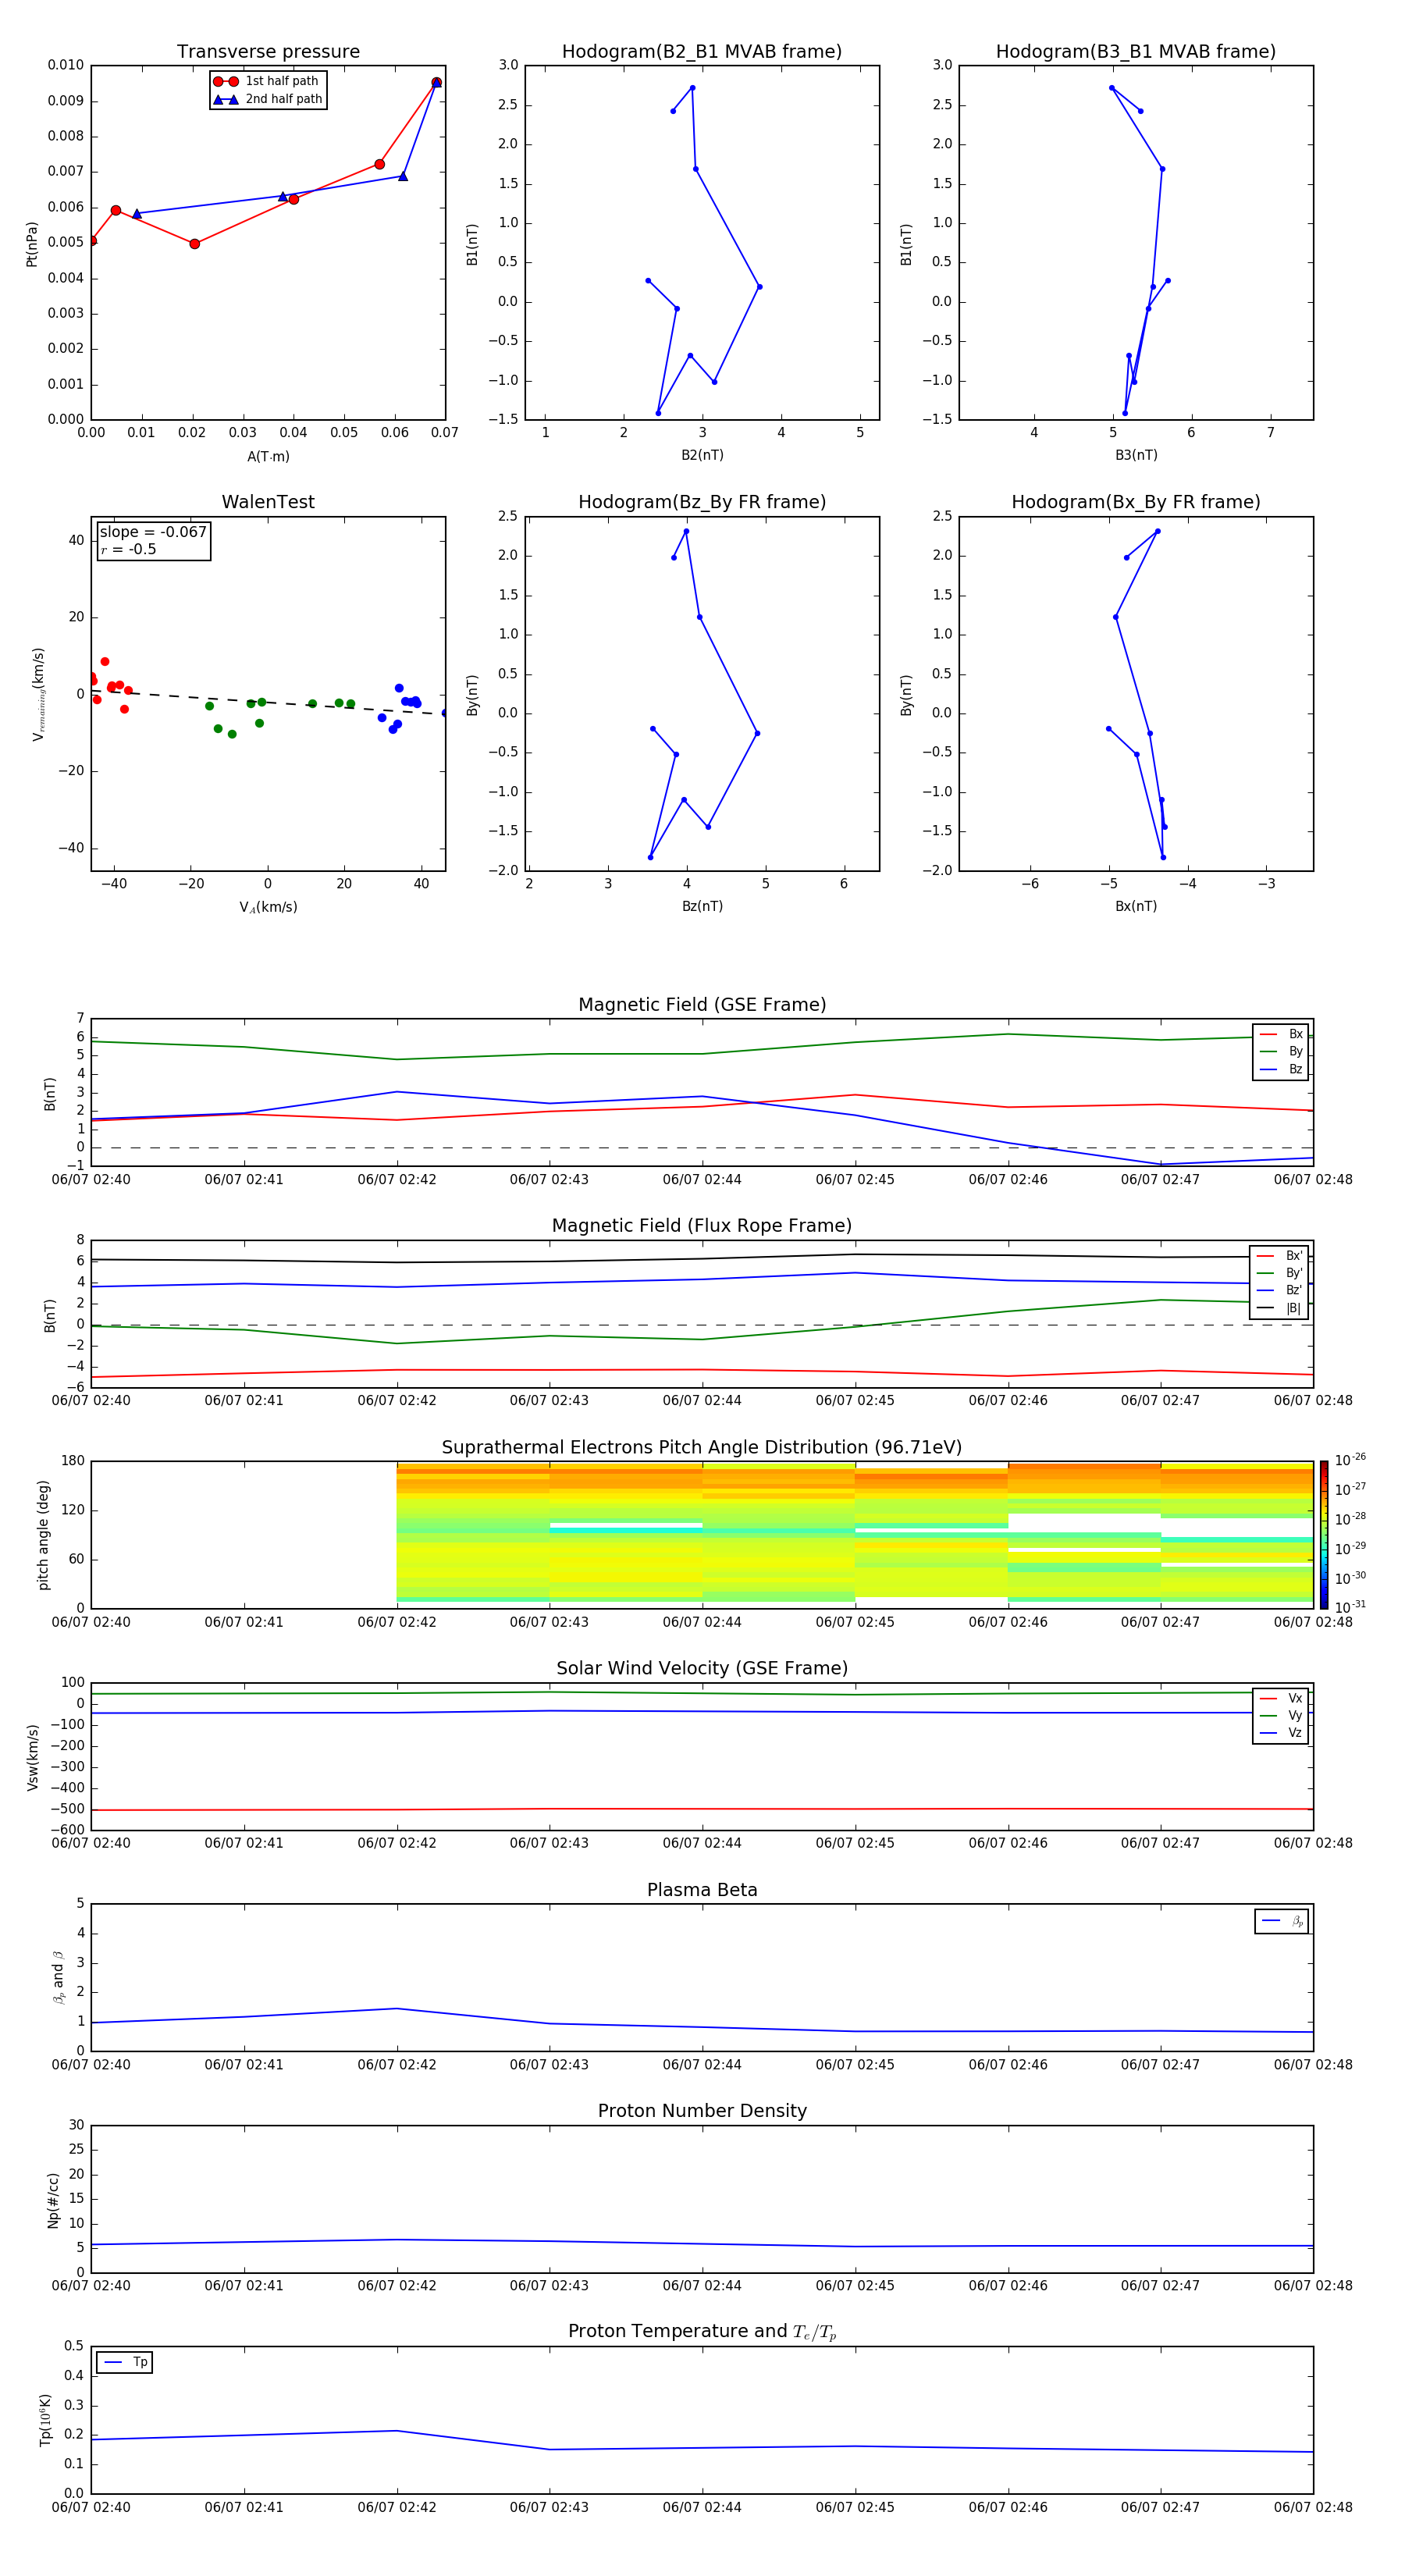Click '06/07 02:48' tick under temperature plot

(x=1313, y=2507)
